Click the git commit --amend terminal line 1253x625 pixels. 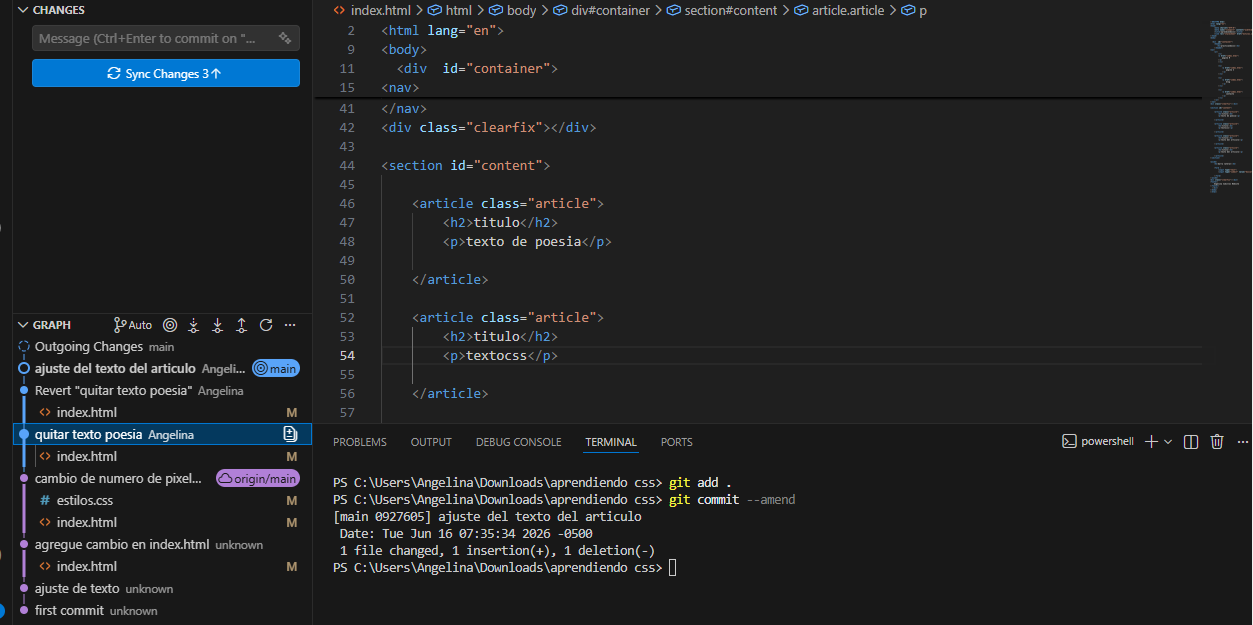pos(564,499)
